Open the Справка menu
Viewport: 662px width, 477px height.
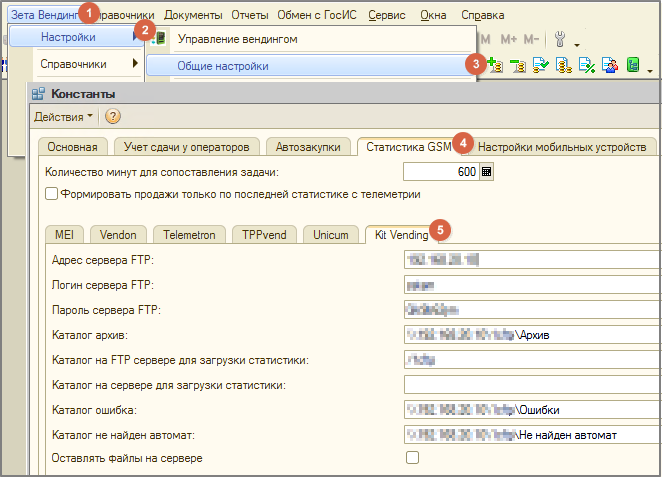[483, 15]
